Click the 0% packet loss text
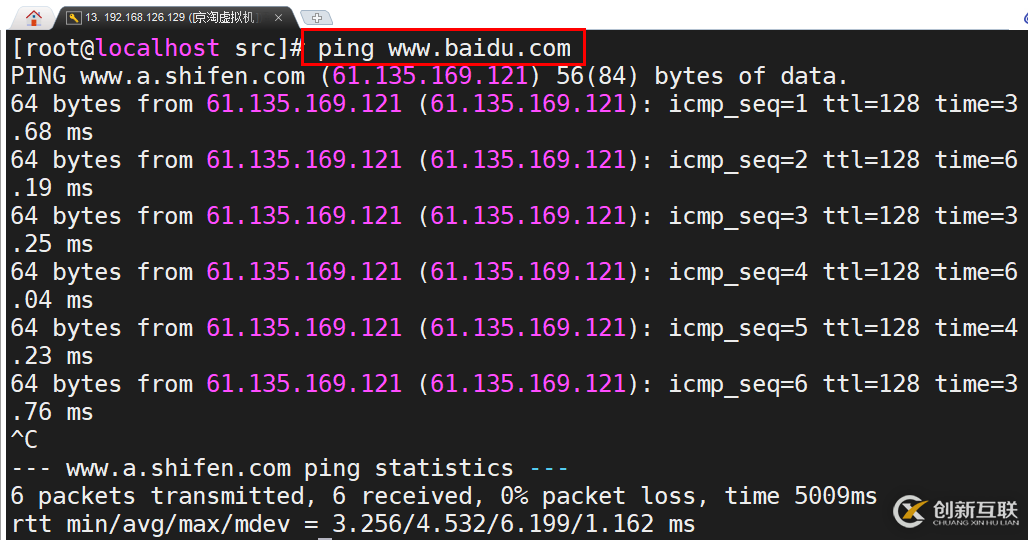The image size is (1028, 540). click(x=603, y=496)
